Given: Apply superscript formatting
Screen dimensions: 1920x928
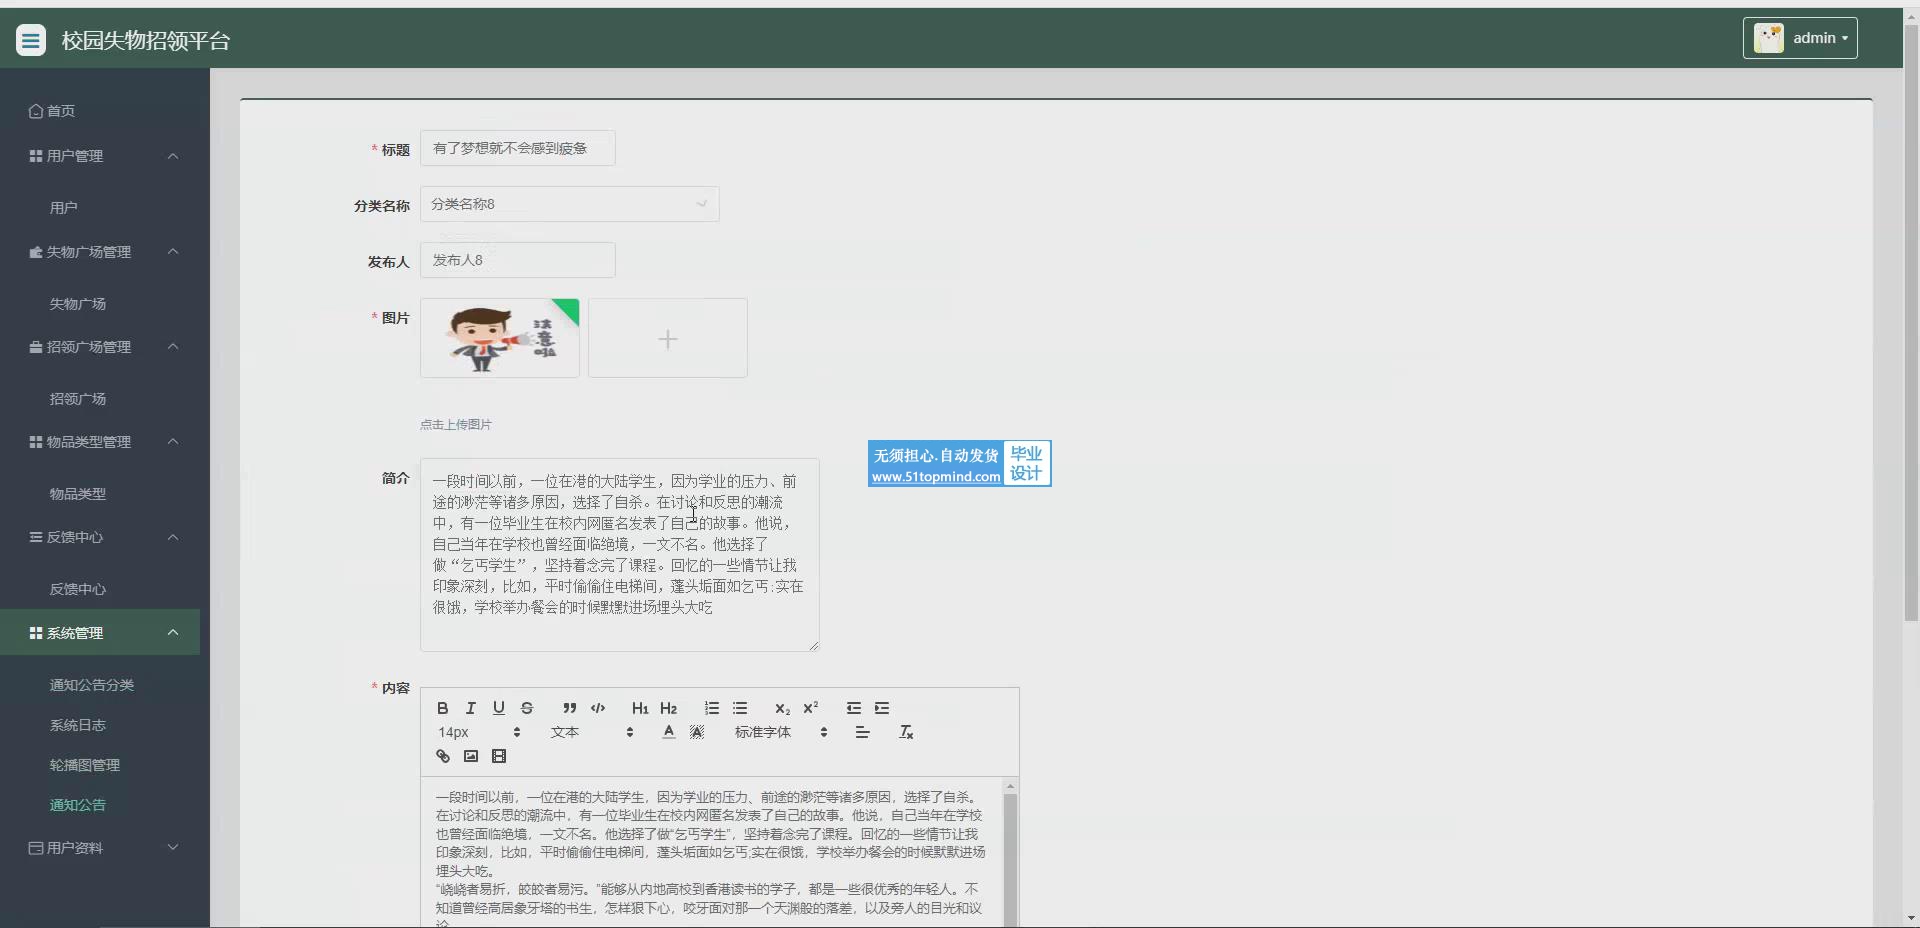Looking at the screenshot, I should [x=811, y=708].
